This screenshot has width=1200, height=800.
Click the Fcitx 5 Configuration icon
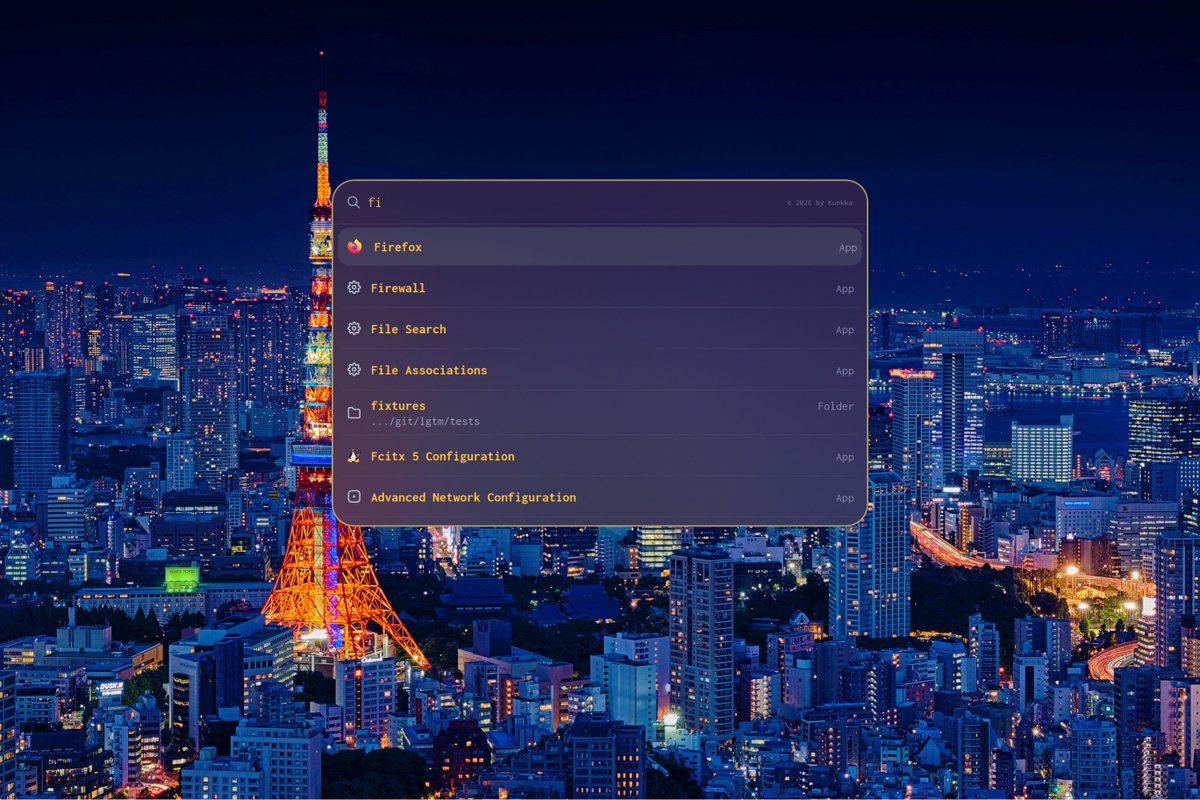354,457
